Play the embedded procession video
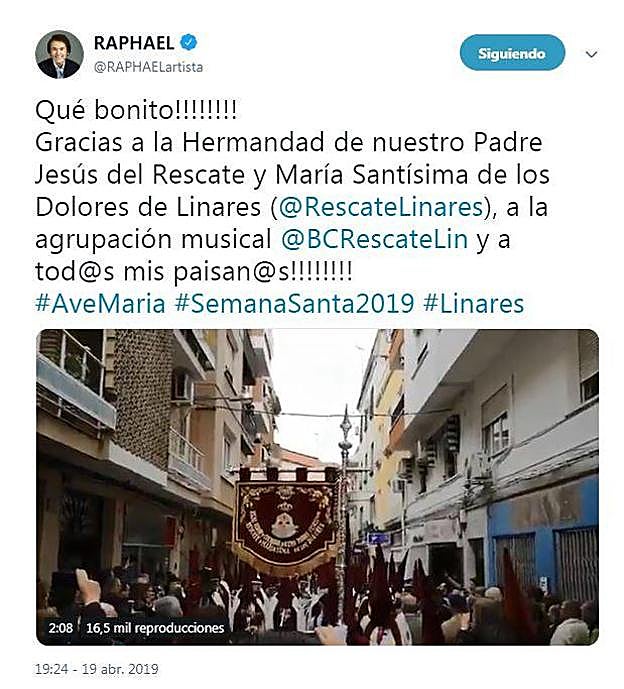624x689 pixels. (x=317, y=487)
